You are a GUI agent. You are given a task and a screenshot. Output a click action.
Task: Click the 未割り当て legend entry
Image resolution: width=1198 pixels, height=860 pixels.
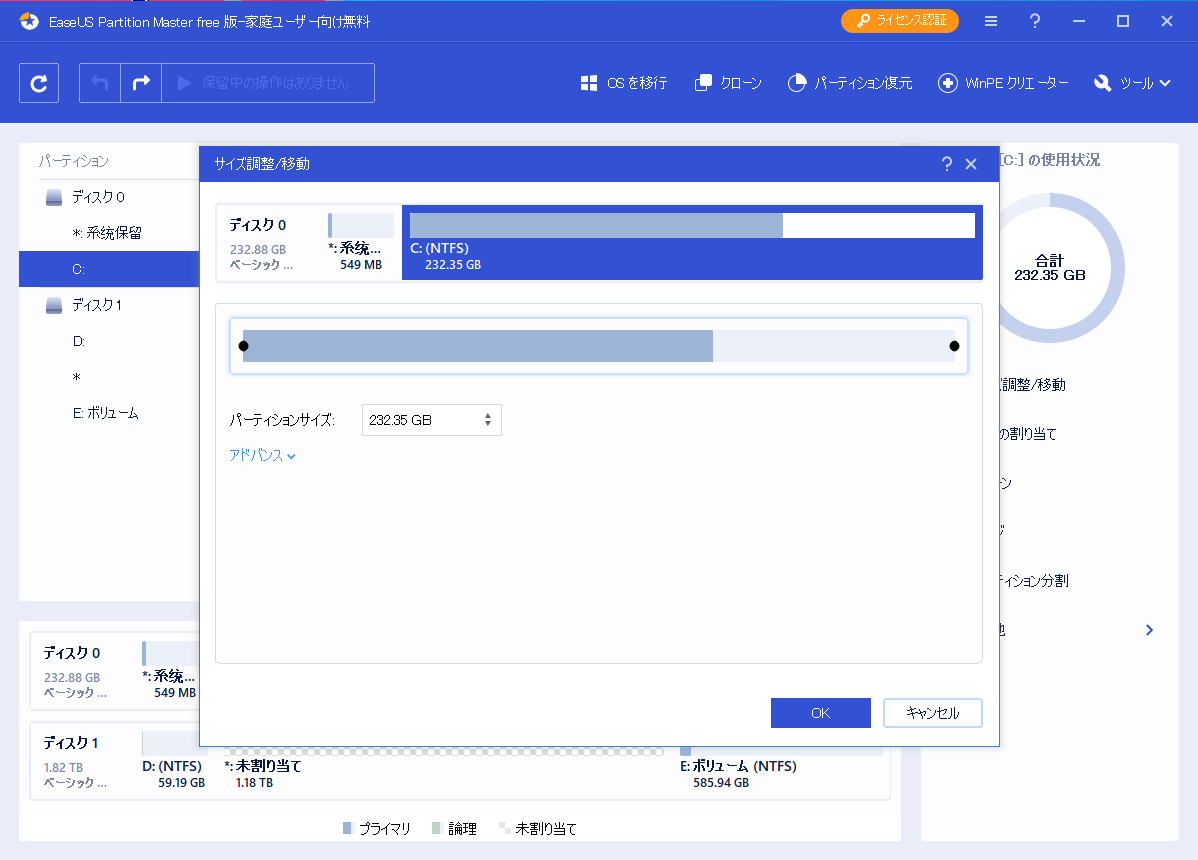[x=538, y=829]
